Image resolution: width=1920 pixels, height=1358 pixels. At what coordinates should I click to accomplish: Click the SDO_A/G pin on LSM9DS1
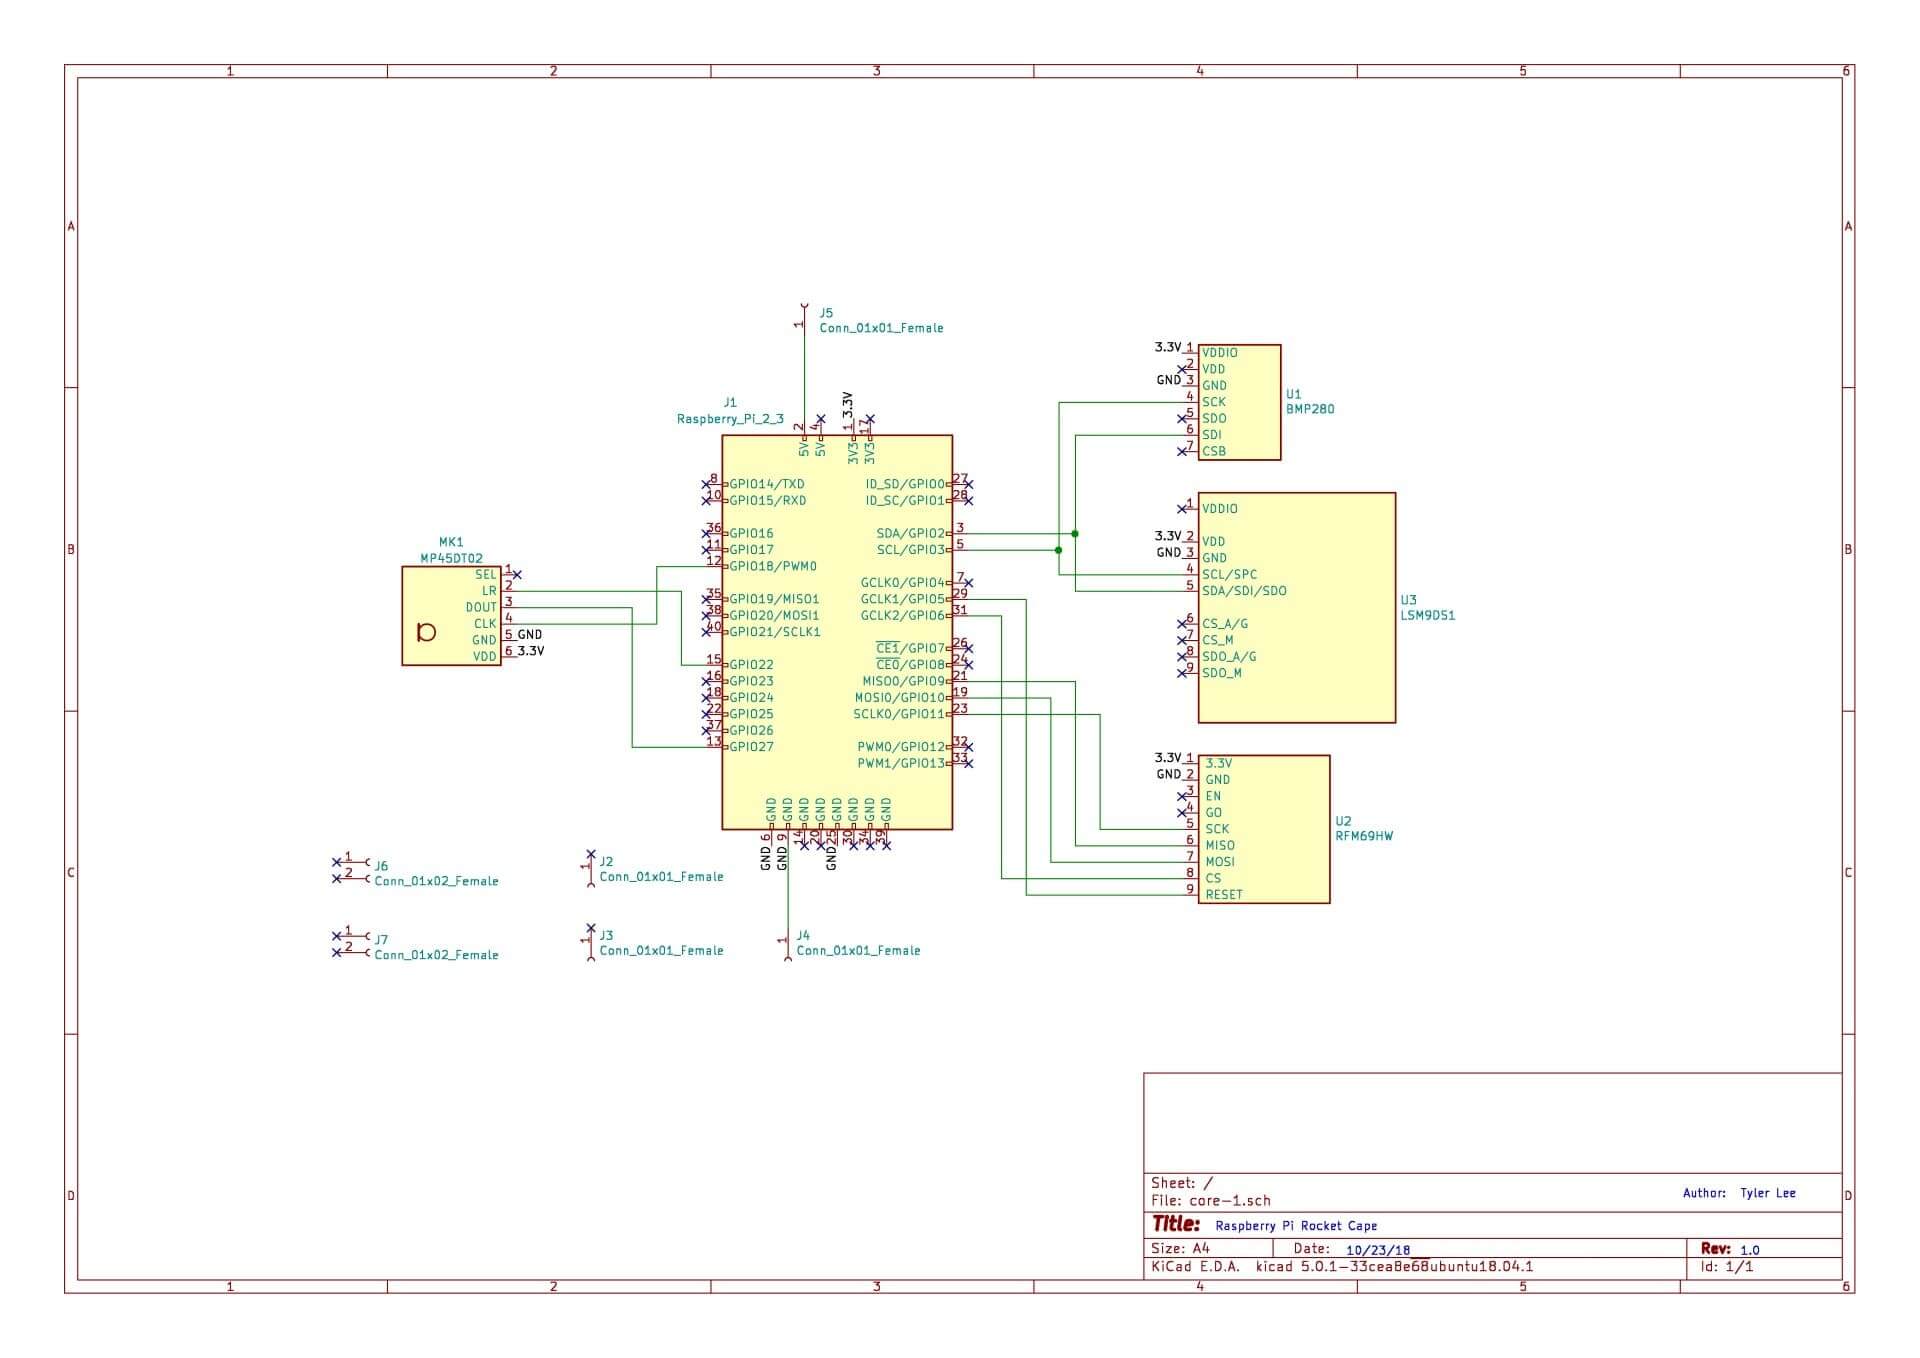coord(1229,657)
